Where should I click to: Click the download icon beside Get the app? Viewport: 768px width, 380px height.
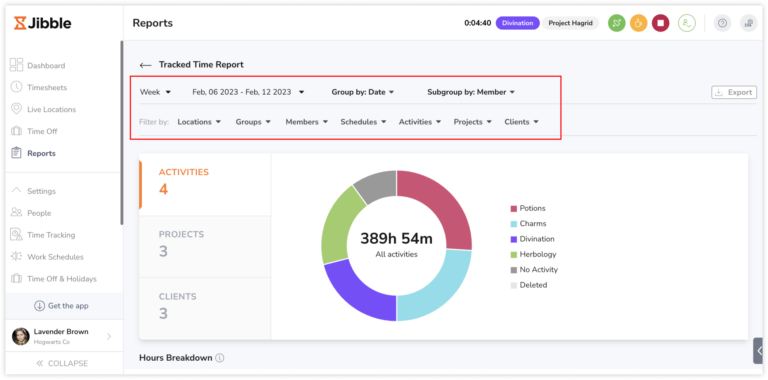tap(39, 306)
